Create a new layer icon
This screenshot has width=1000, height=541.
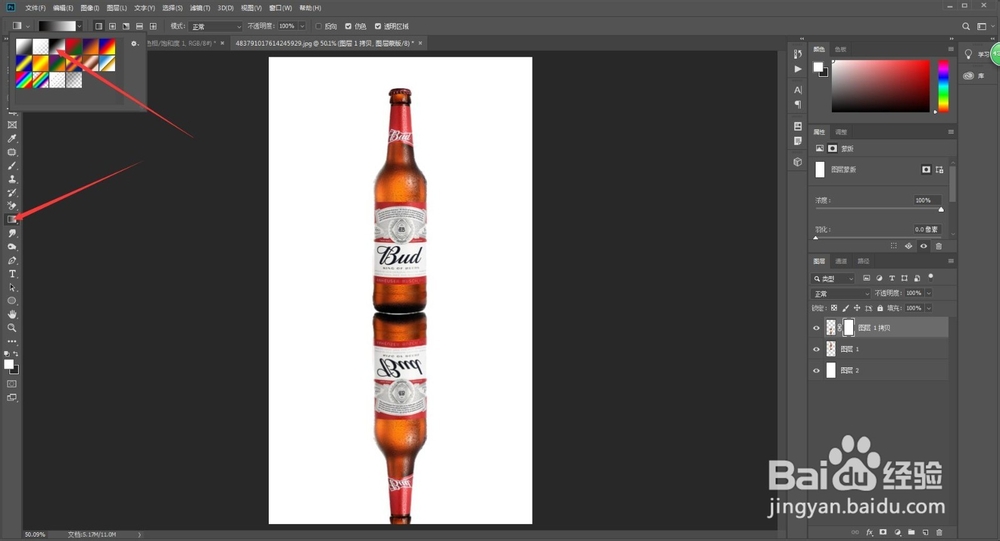[x=925, y=532]
